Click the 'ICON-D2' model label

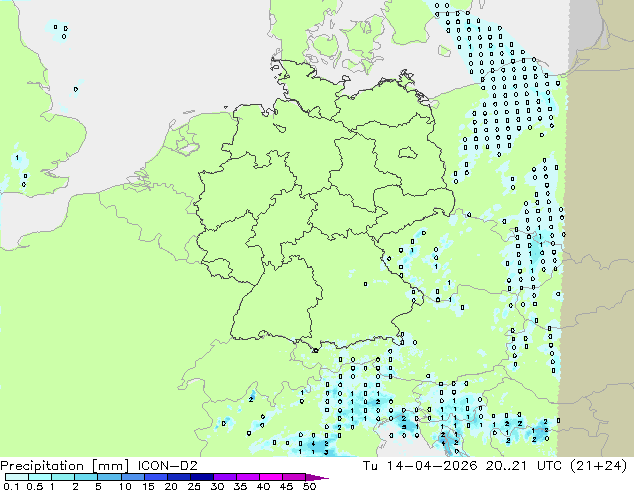click(167, 466)
